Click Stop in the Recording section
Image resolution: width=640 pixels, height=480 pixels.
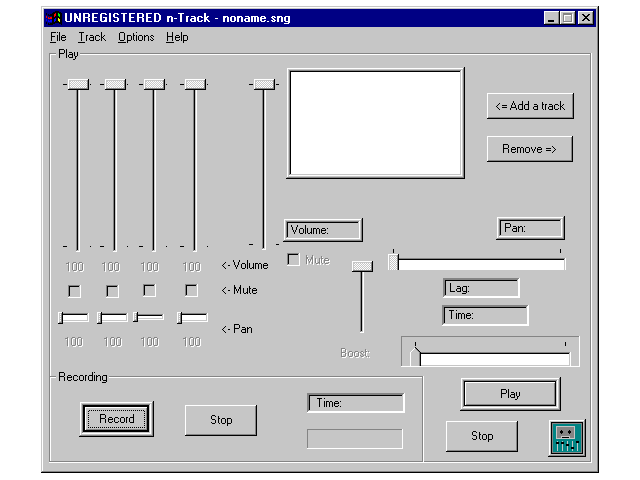coord(221,420)
